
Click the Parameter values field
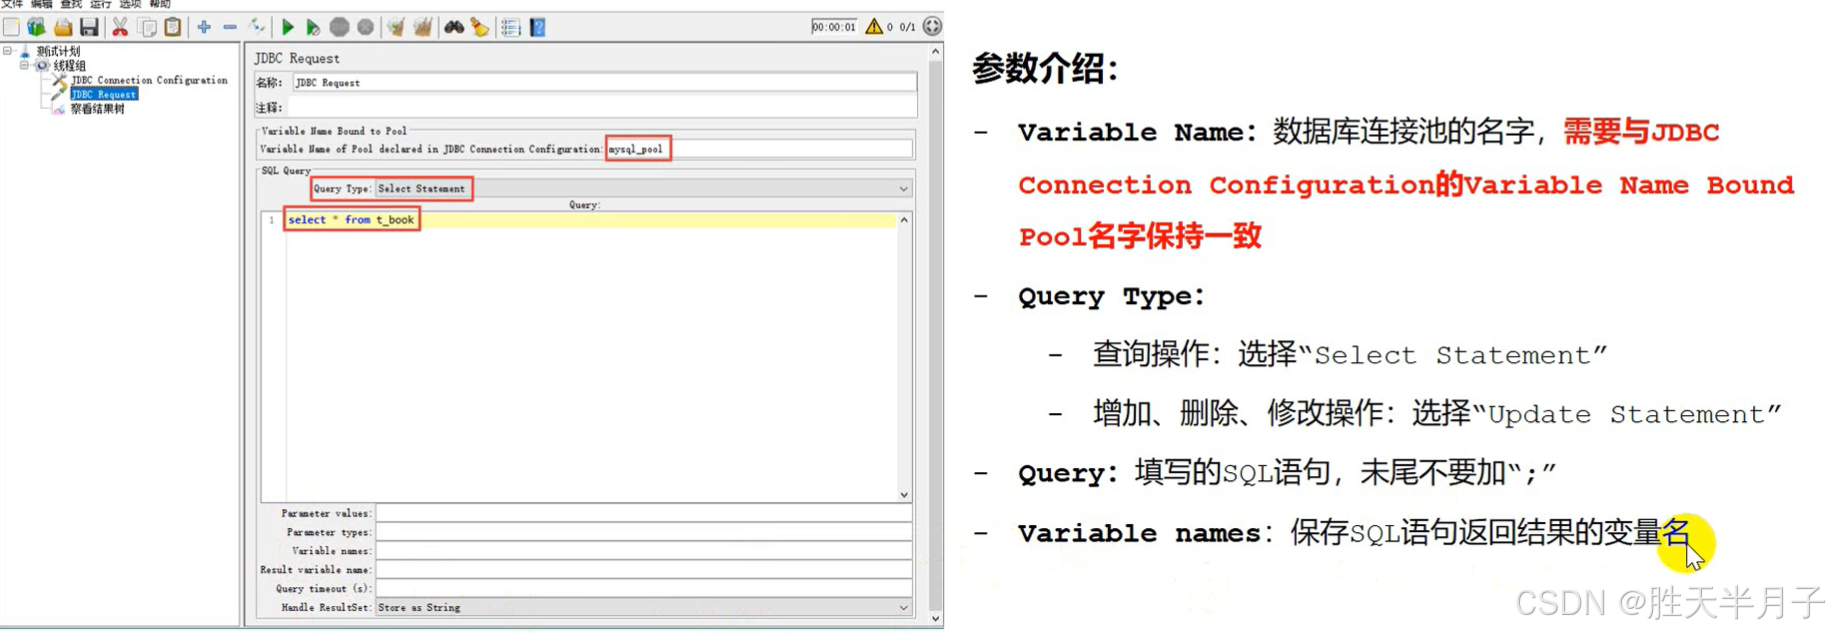point(643,514)
